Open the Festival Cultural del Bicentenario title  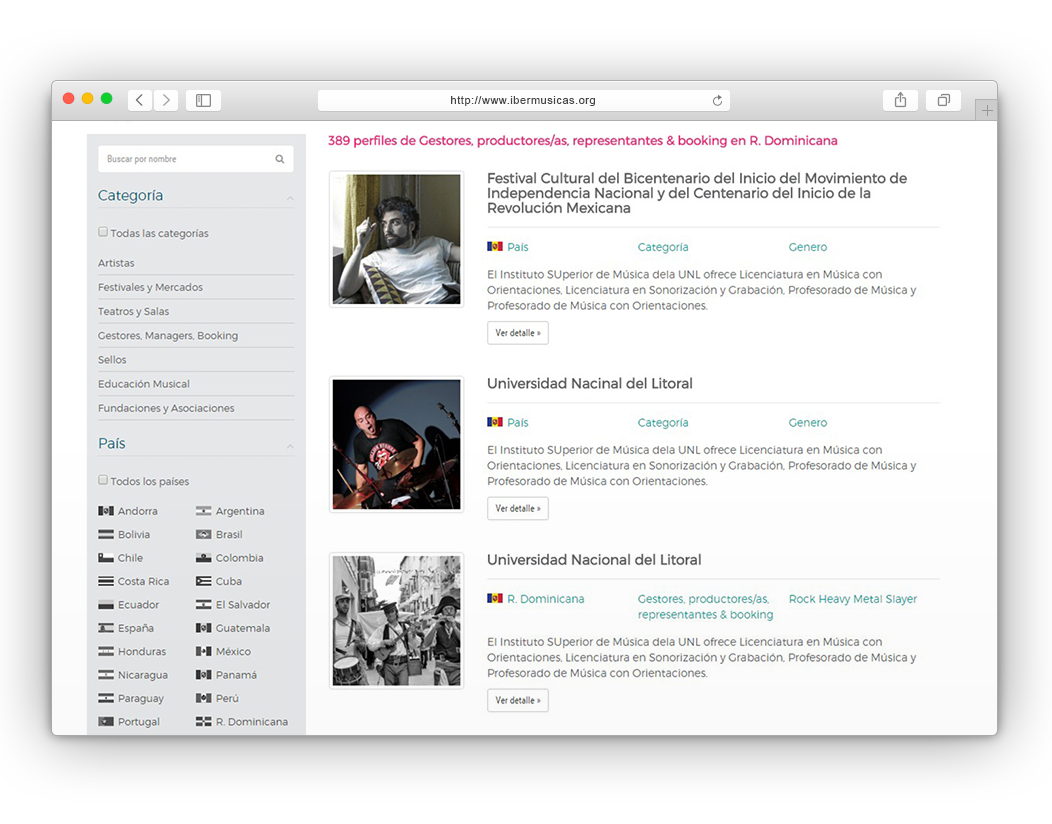[x=697, y=193]
